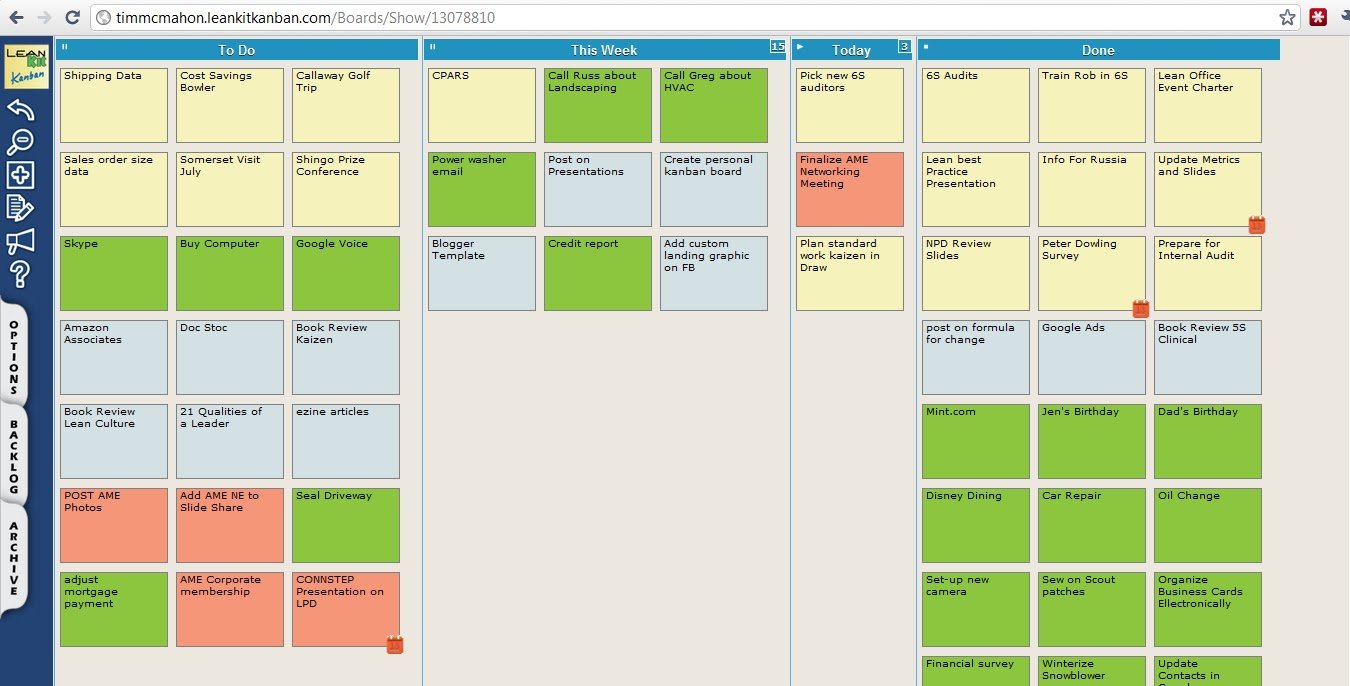Image resolution: width=1350 pixels, height=686 pixels.
Task: Click the back arrow icon in sidebar
Action: pyautogui.click(x=21, y=110)
